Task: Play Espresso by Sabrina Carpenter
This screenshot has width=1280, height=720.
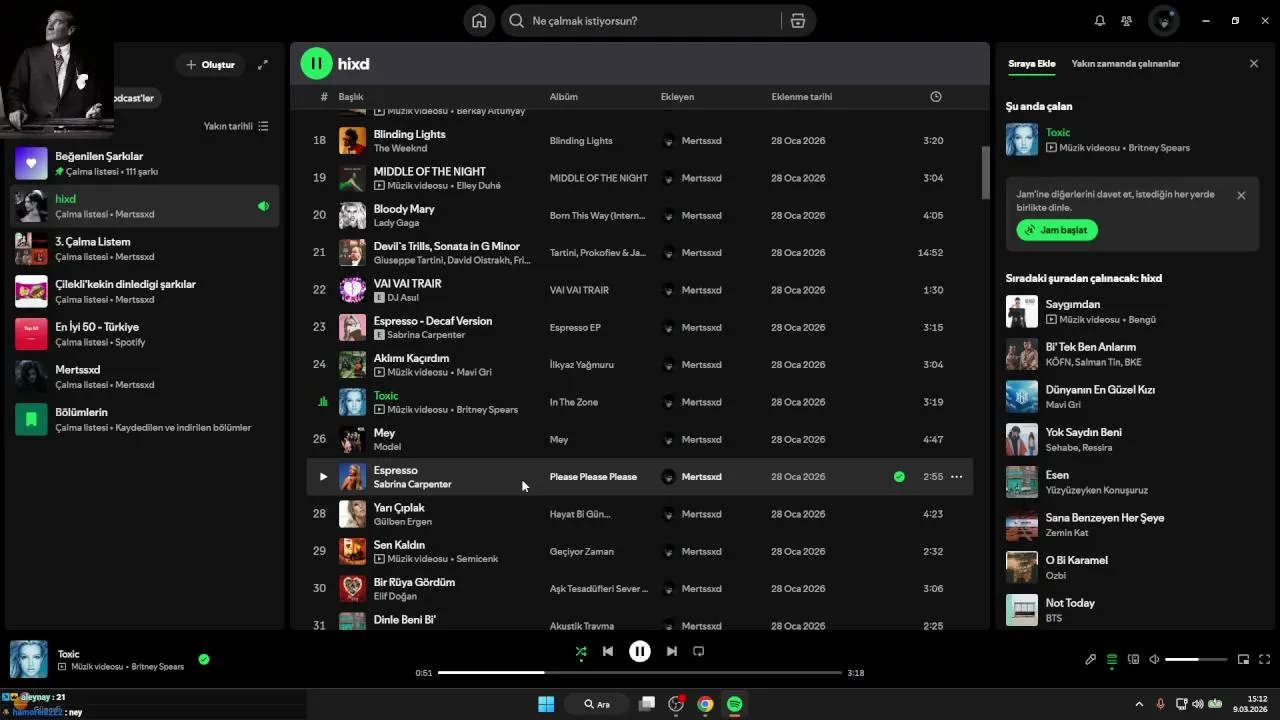Action: click(x=323, y=477)
